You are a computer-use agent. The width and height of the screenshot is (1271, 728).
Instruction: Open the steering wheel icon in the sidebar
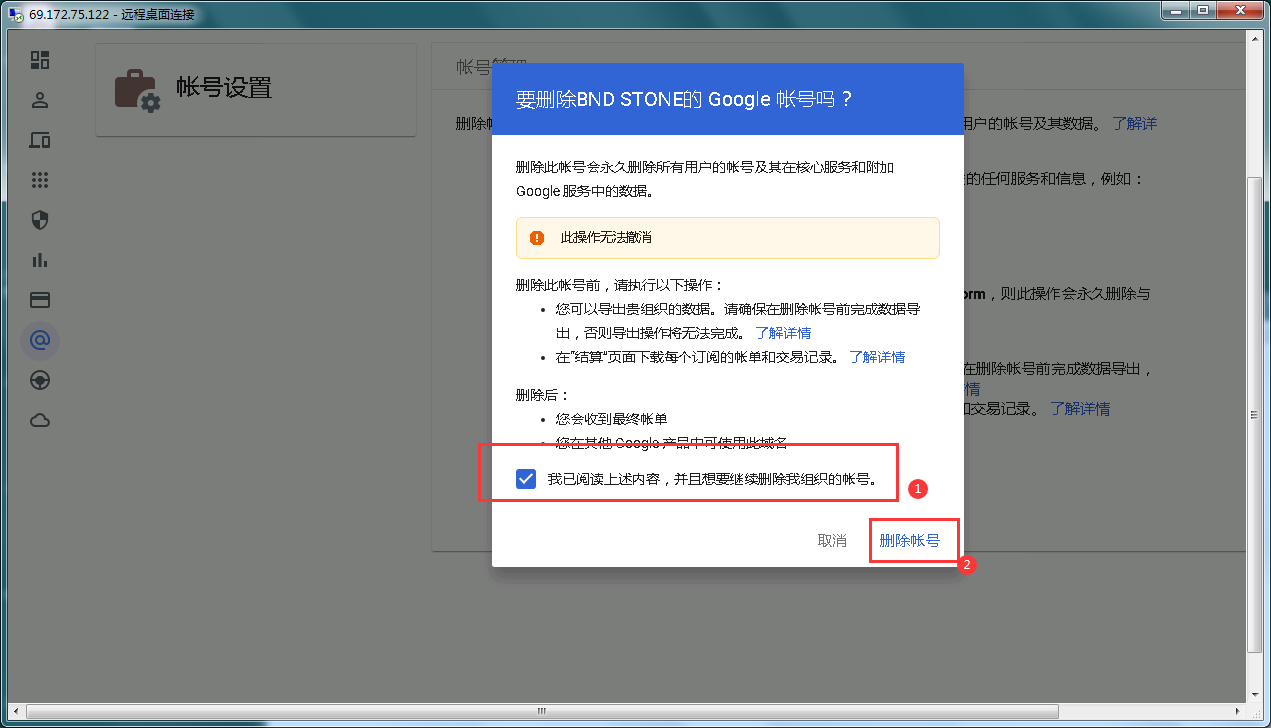40,380
